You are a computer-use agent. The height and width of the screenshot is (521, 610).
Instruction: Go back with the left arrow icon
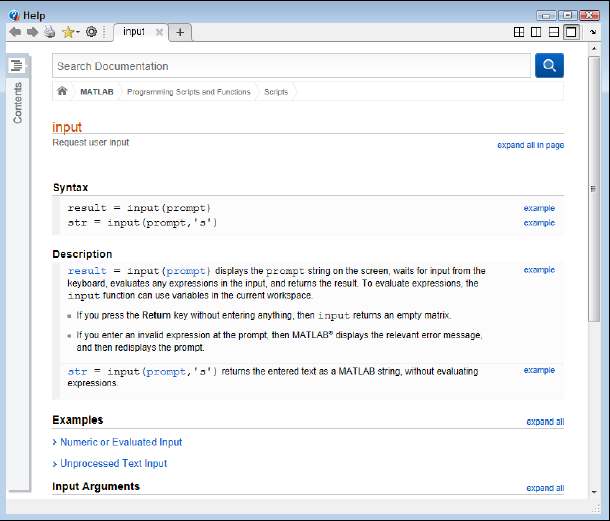tap(15, 32)
